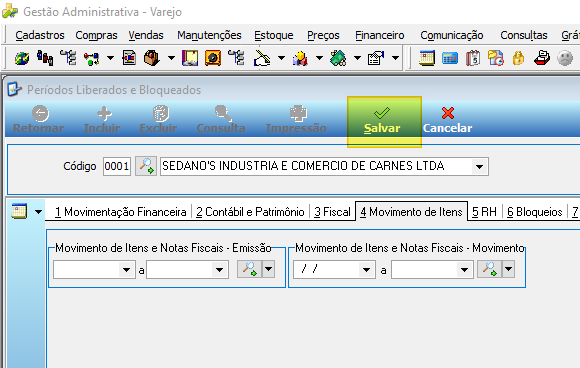The image size is (580, 368).
Task: Expand the arrow next to colored blocks icon
Action: click(x=319, y=58)
